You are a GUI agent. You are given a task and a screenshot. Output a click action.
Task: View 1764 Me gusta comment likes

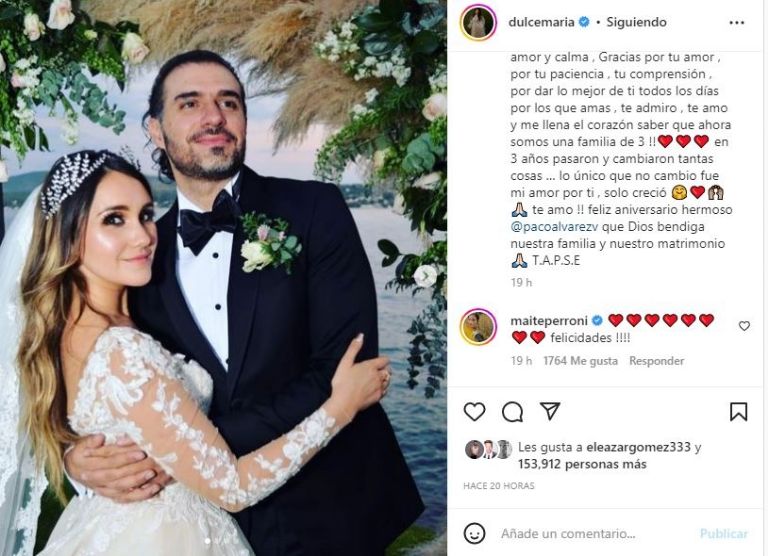pos(580,361)
